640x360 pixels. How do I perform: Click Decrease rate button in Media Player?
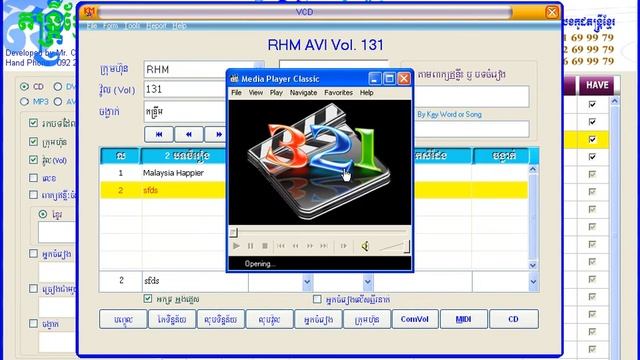click(295, 246)
